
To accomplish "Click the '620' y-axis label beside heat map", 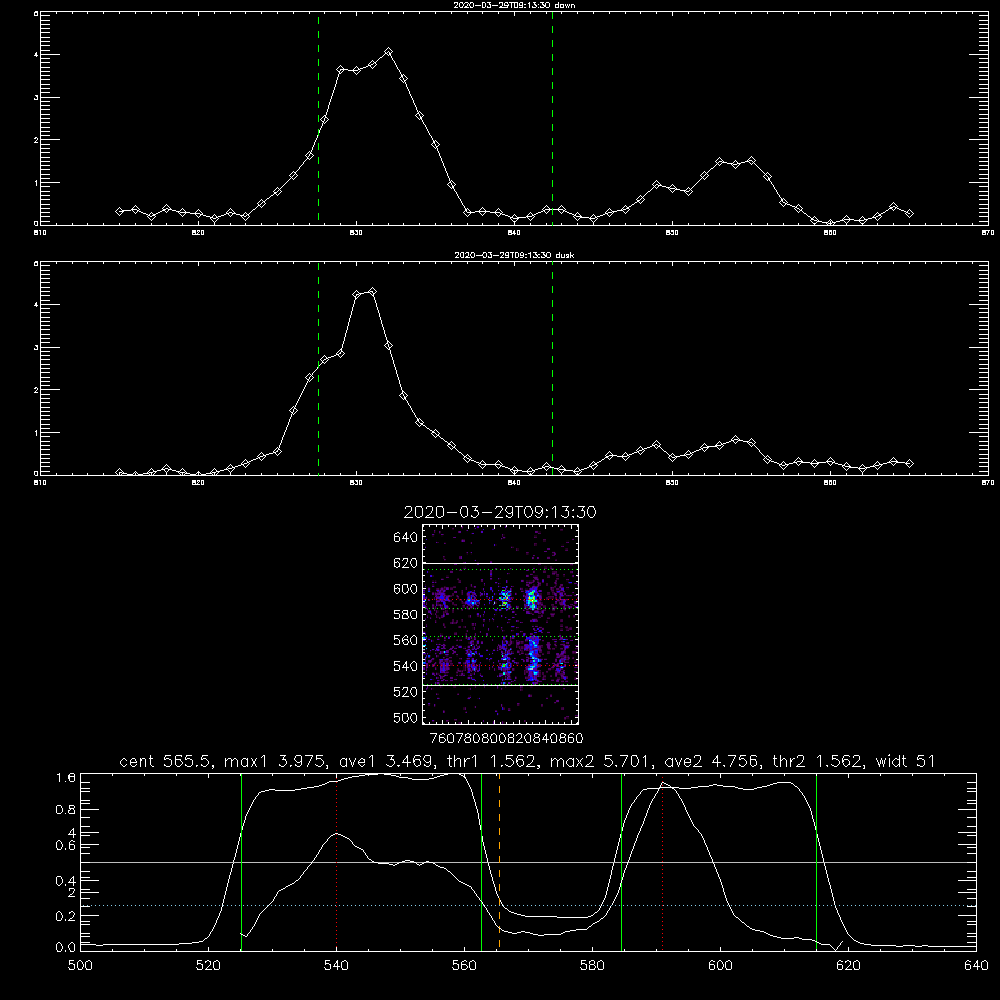I will pyautogui.click(x=406, y=563).
